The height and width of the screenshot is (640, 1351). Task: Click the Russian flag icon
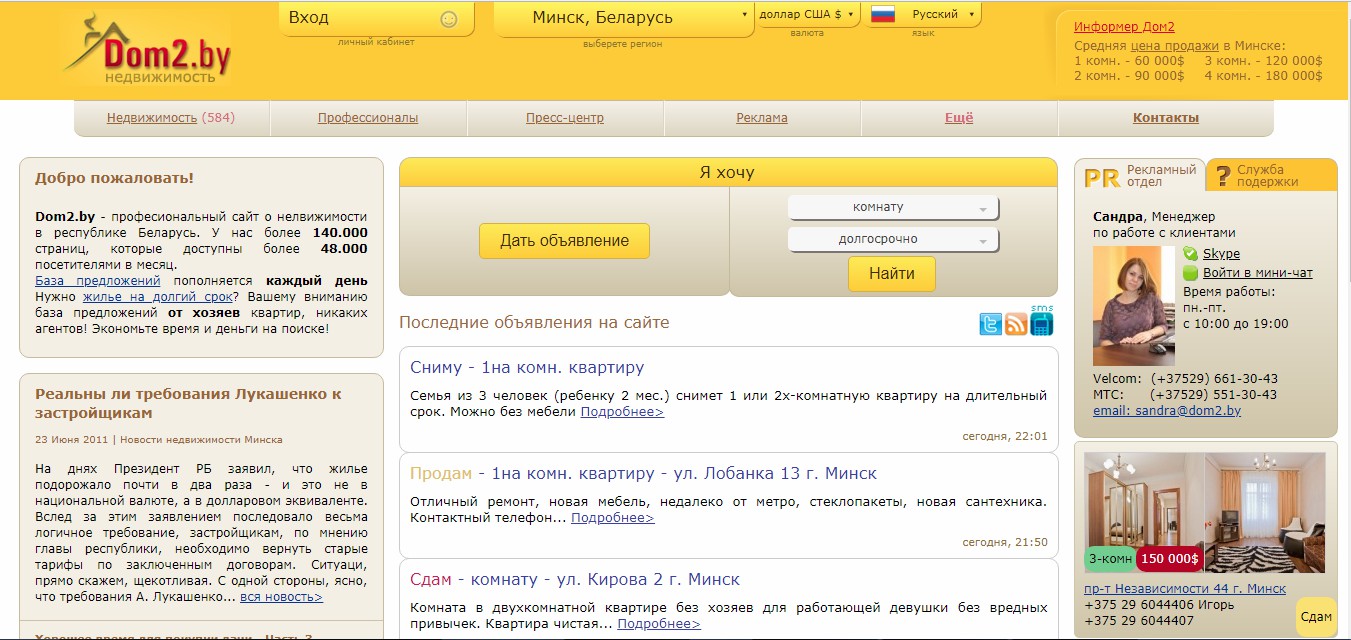pyautogui.click(x=883, y=14)
